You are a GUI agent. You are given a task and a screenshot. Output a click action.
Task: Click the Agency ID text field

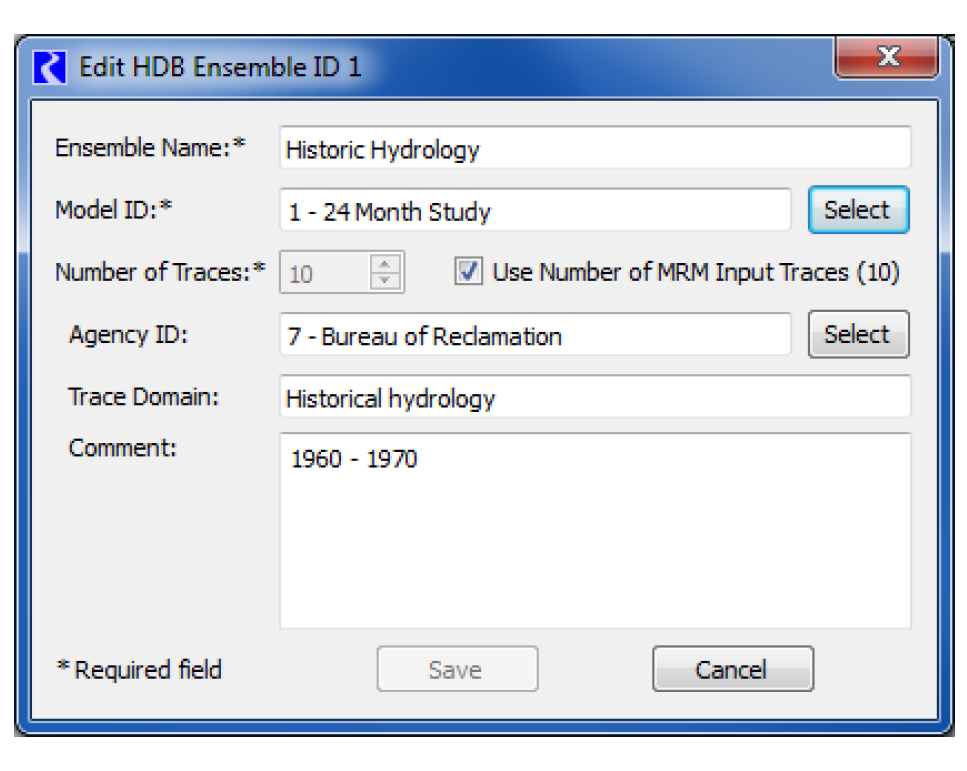(x=535, y=336)
